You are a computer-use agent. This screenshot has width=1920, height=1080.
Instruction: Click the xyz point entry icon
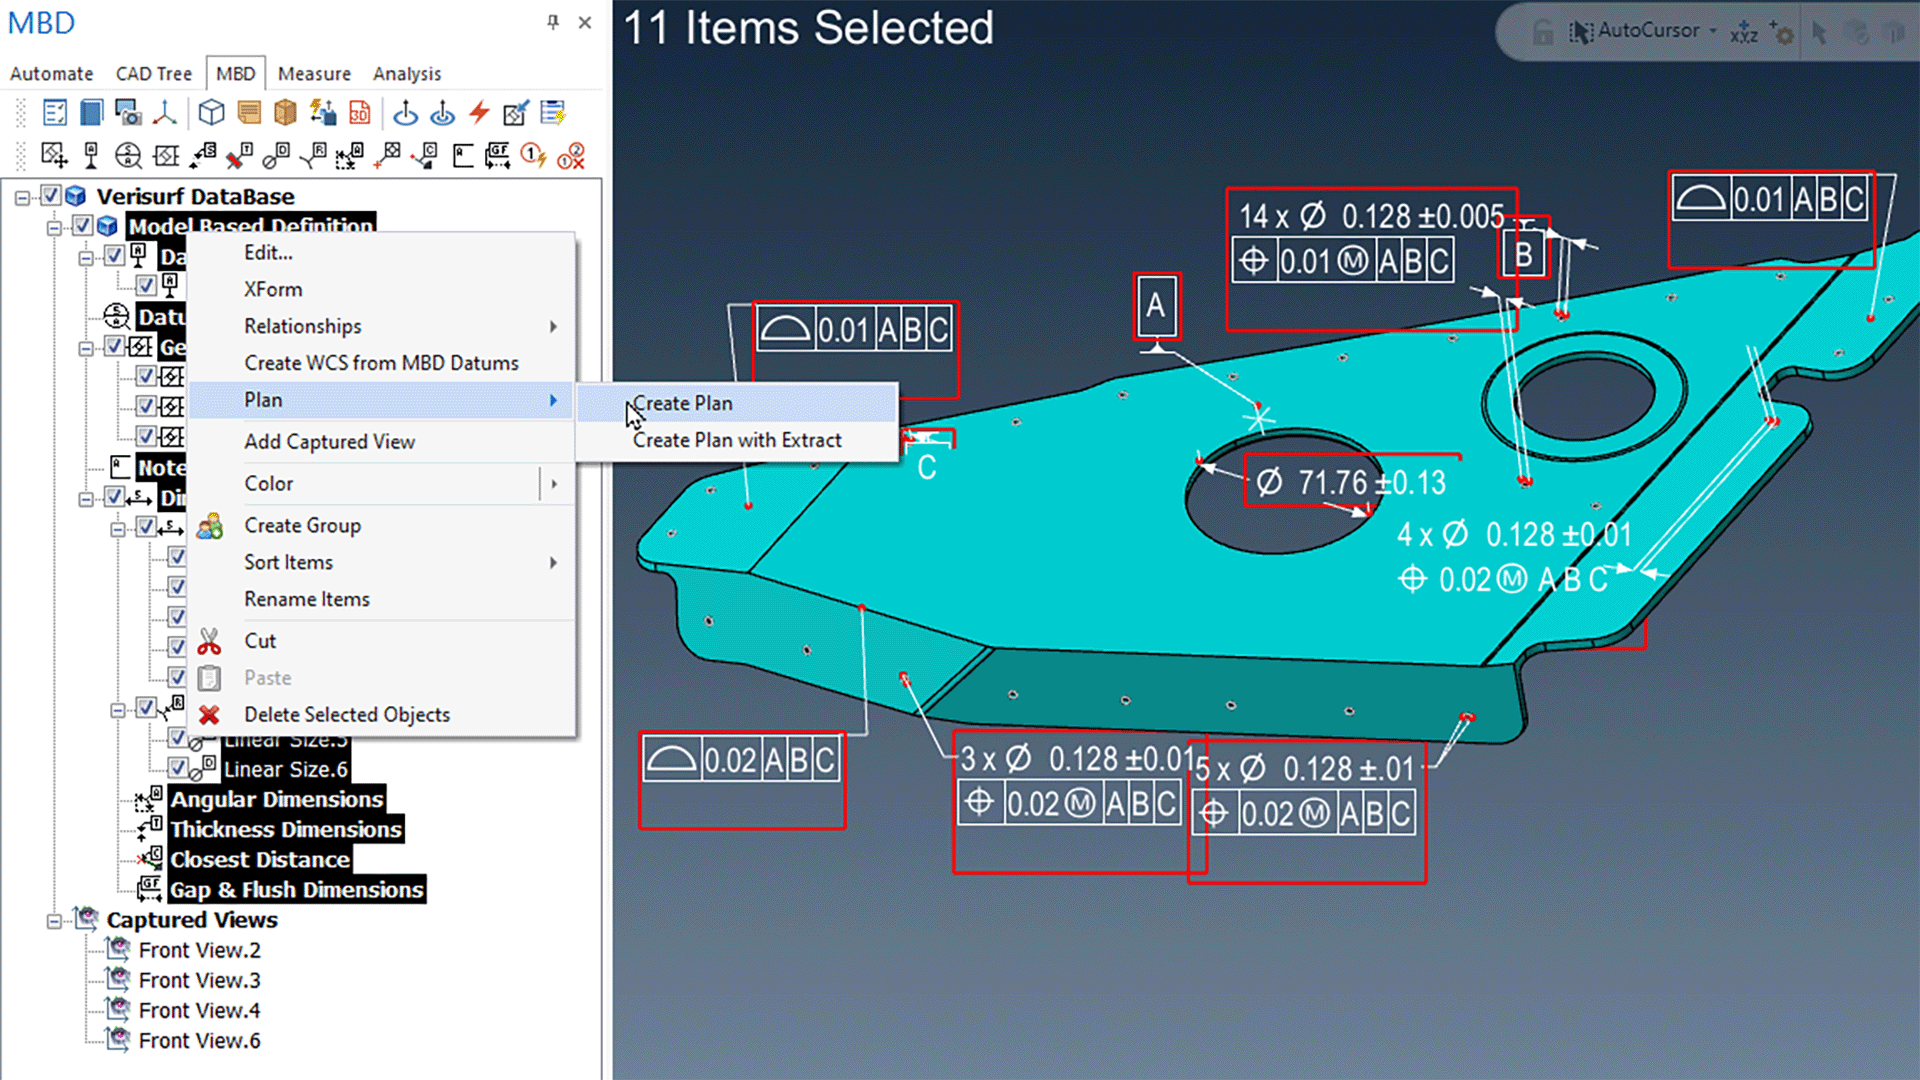point(1744,32)
